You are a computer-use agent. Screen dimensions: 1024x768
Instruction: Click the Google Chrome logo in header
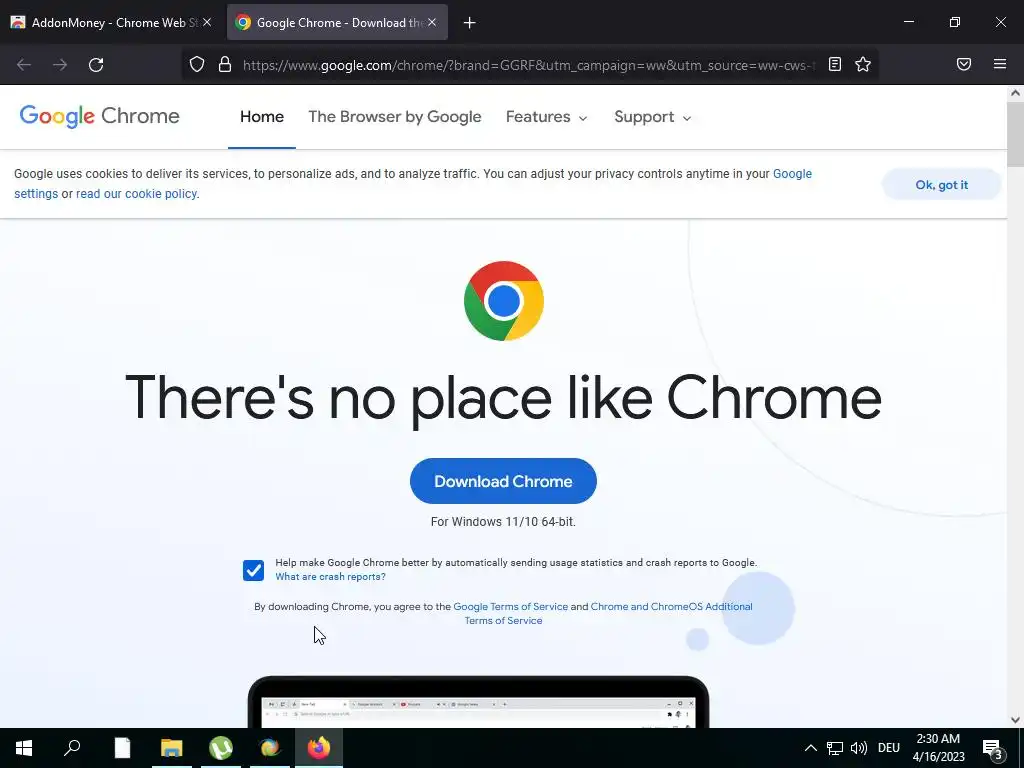[x=99, y=116]
